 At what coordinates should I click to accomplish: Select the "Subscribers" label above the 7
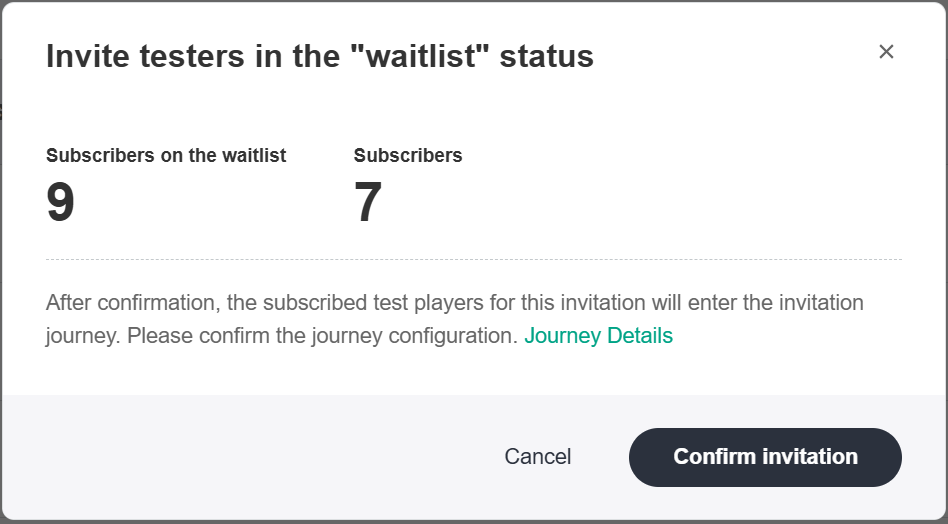pos(408,156)
